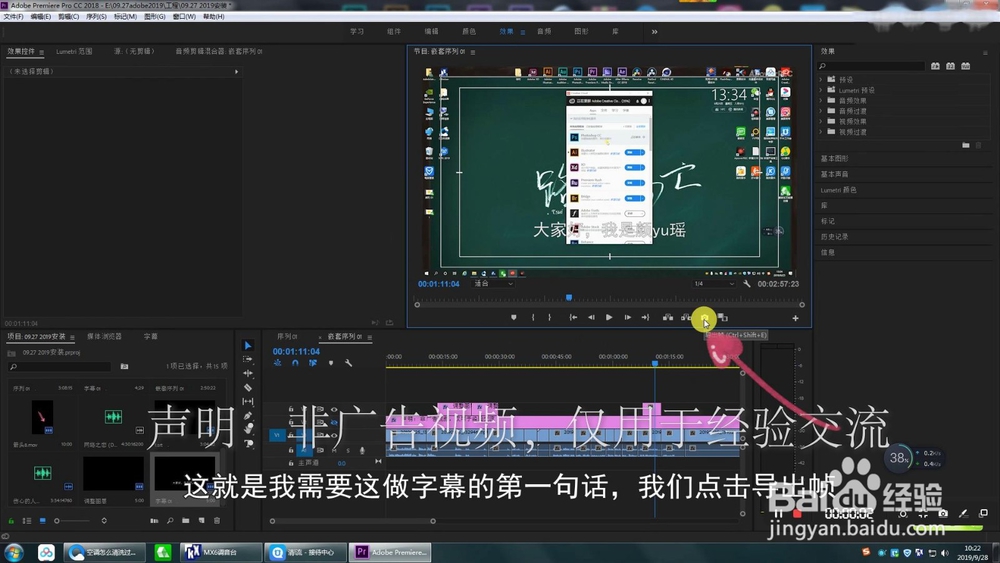
Task: Go to In point
Action: coord(573,318)
